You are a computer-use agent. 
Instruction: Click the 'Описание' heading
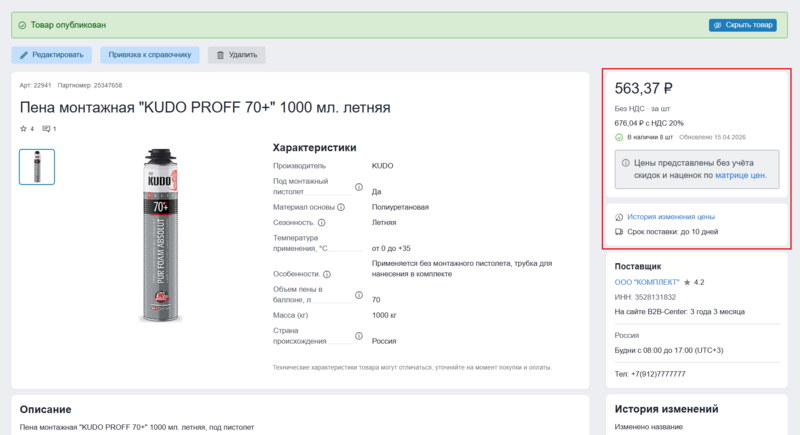45,410
